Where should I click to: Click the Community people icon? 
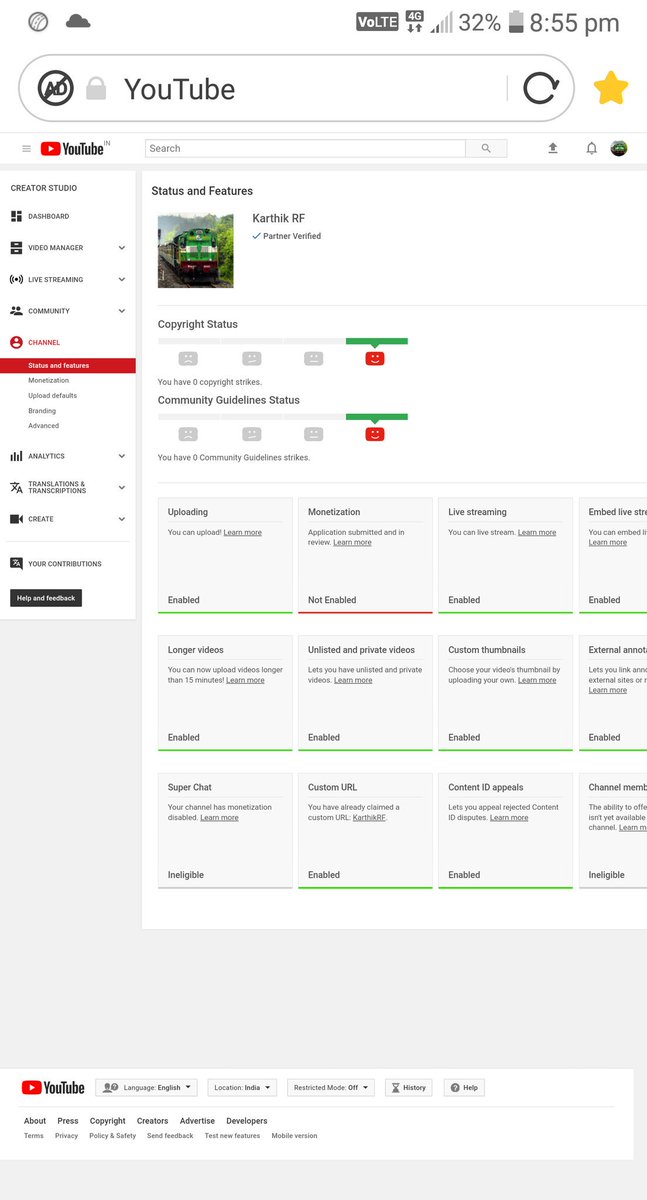click(16, 311)
